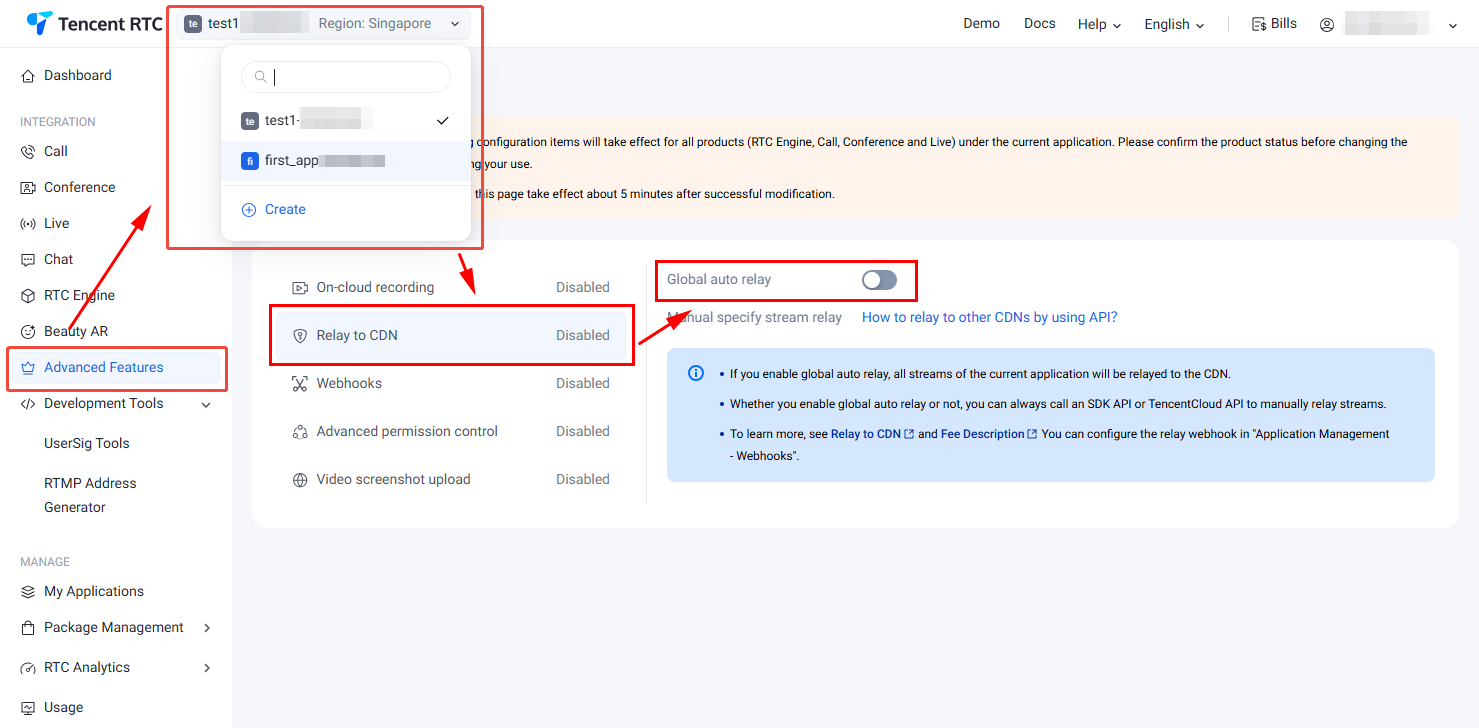Collapse the Development Tools section

206,405
